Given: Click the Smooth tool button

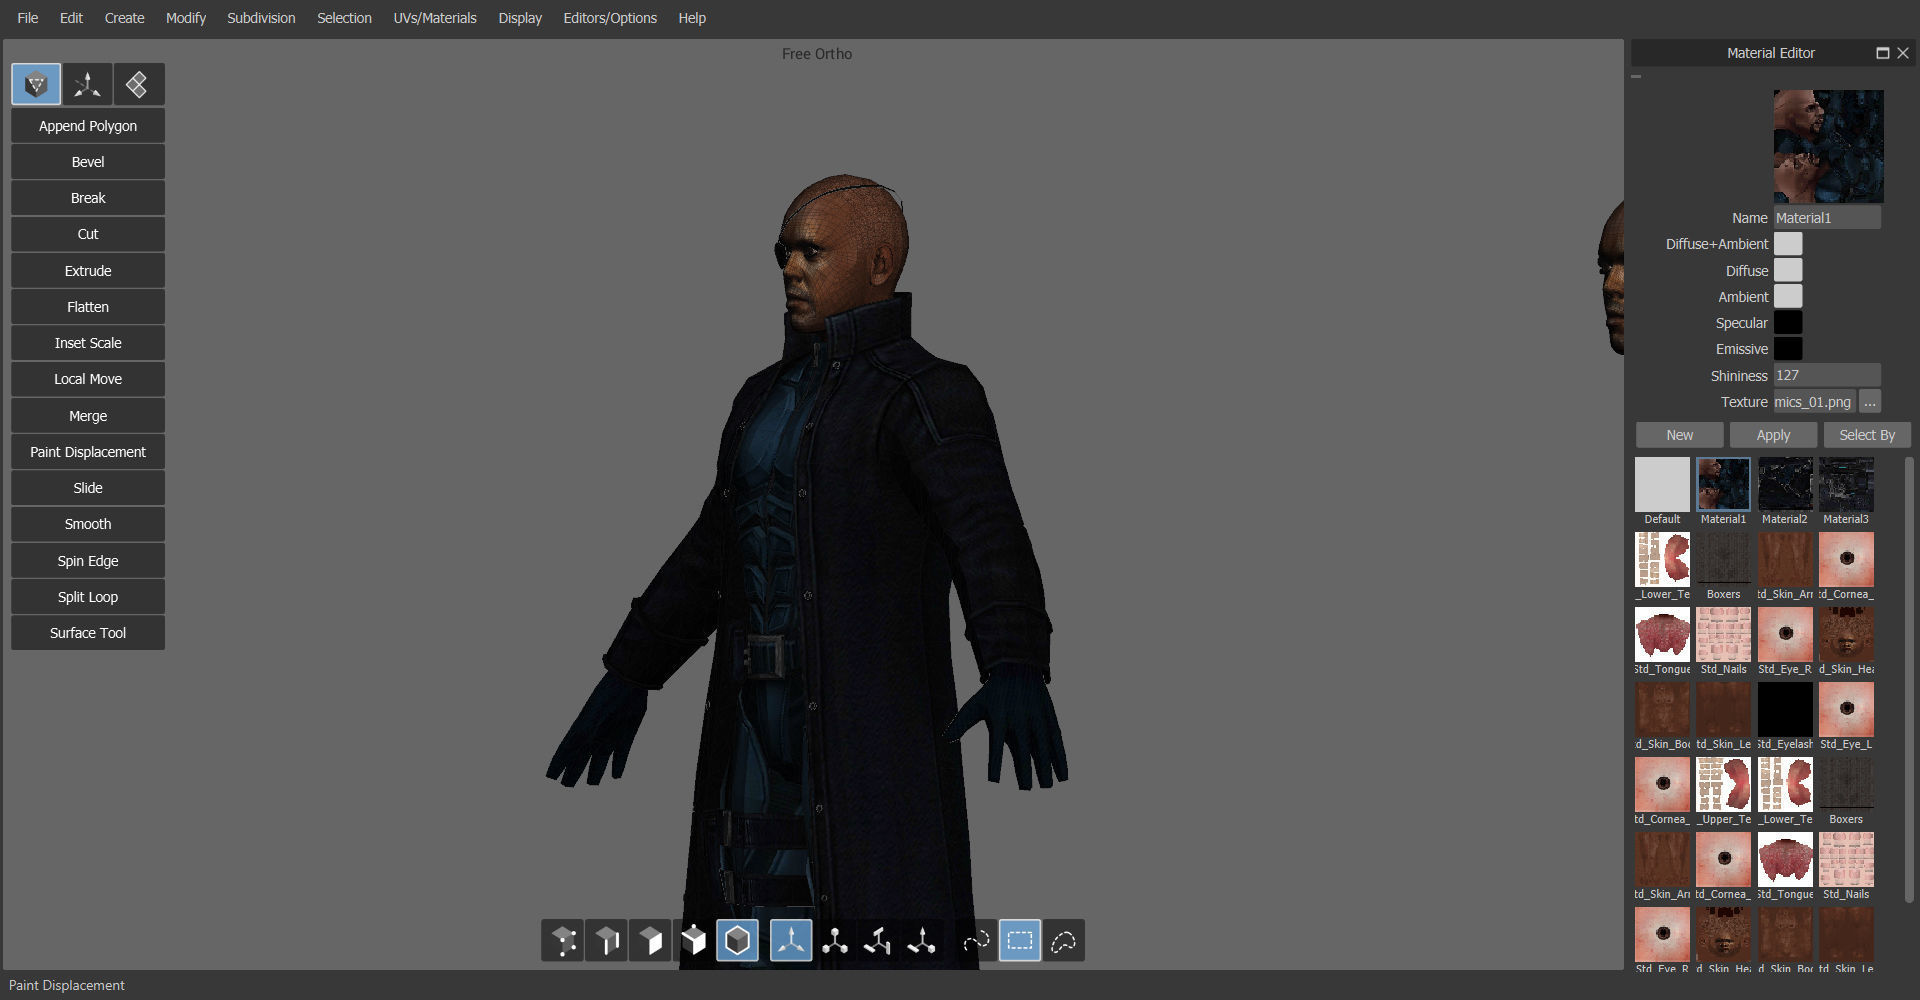Looking at the screenshot, I should (x=88, y=524).
